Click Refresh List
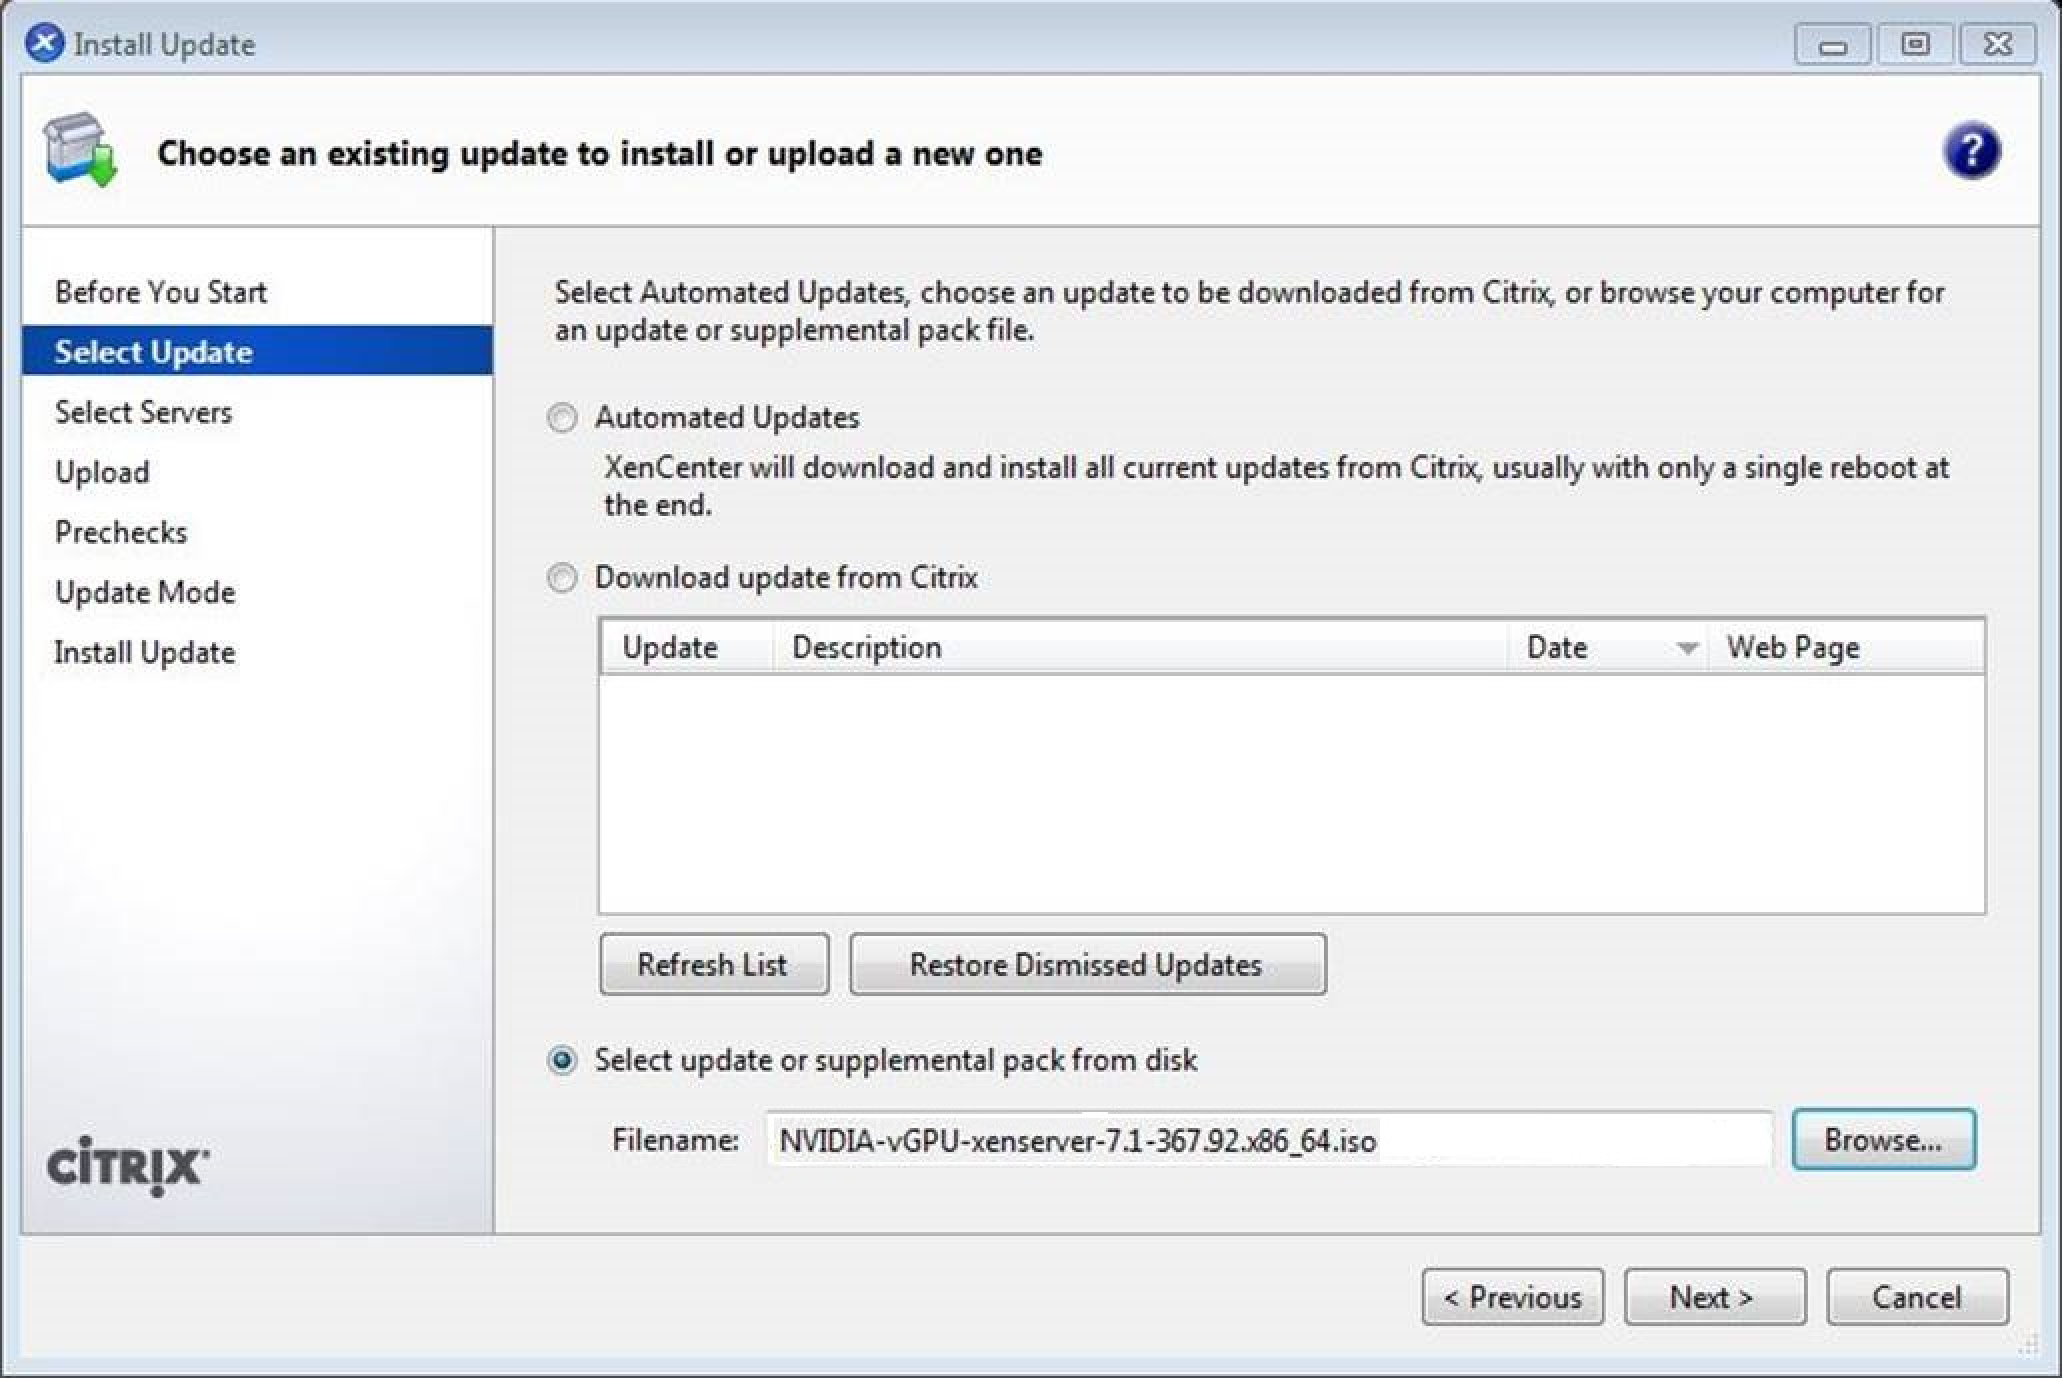2062x1378 pixels. [713, 964]
